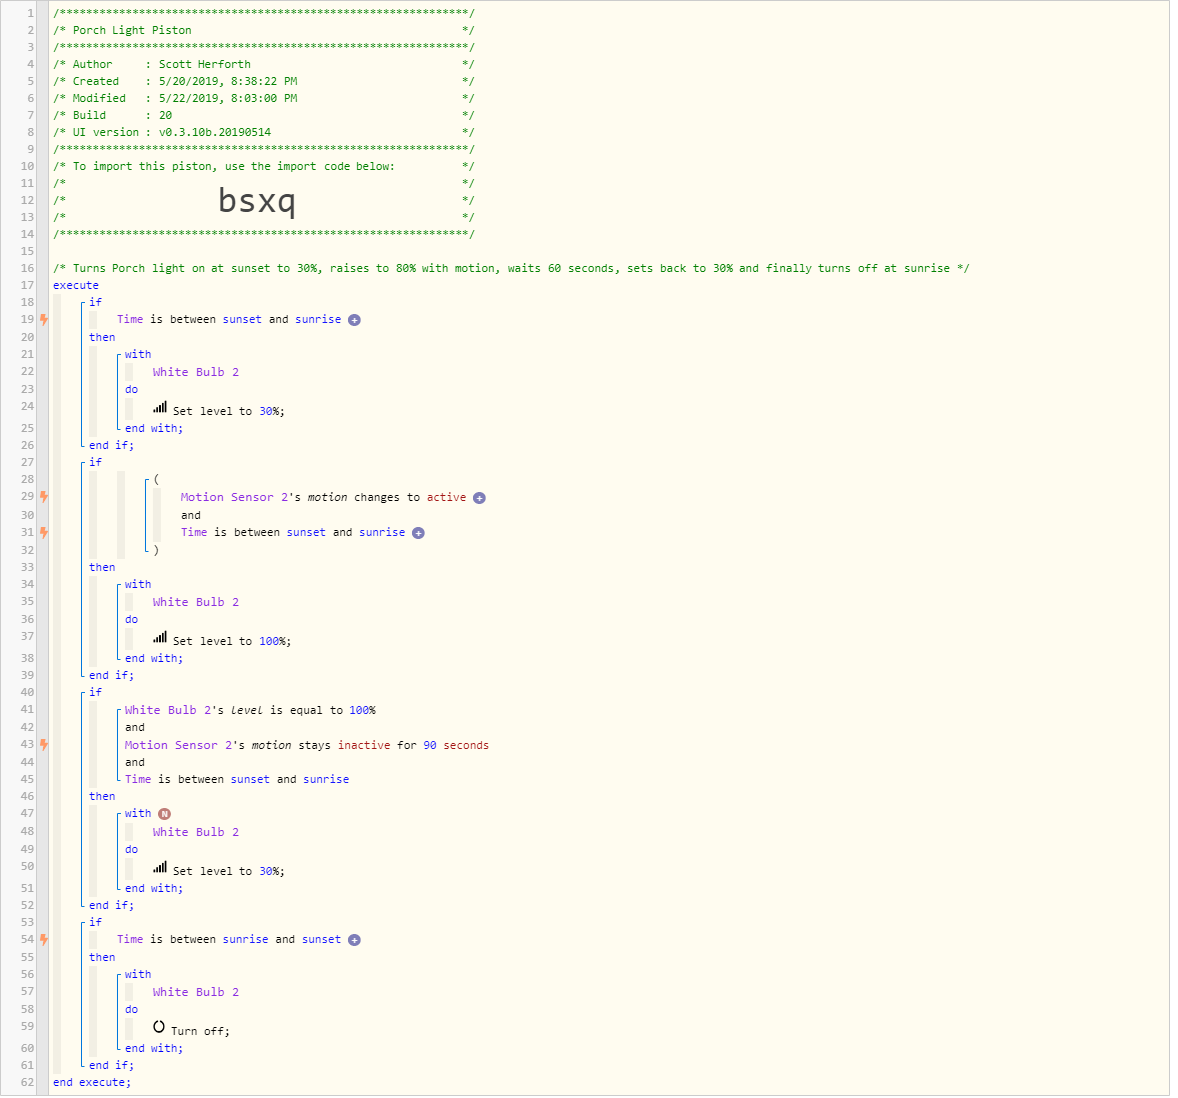Click the lightning bolt icon on line 19
This screenshot has width=1178, height=1098.
tap(44, 320)
